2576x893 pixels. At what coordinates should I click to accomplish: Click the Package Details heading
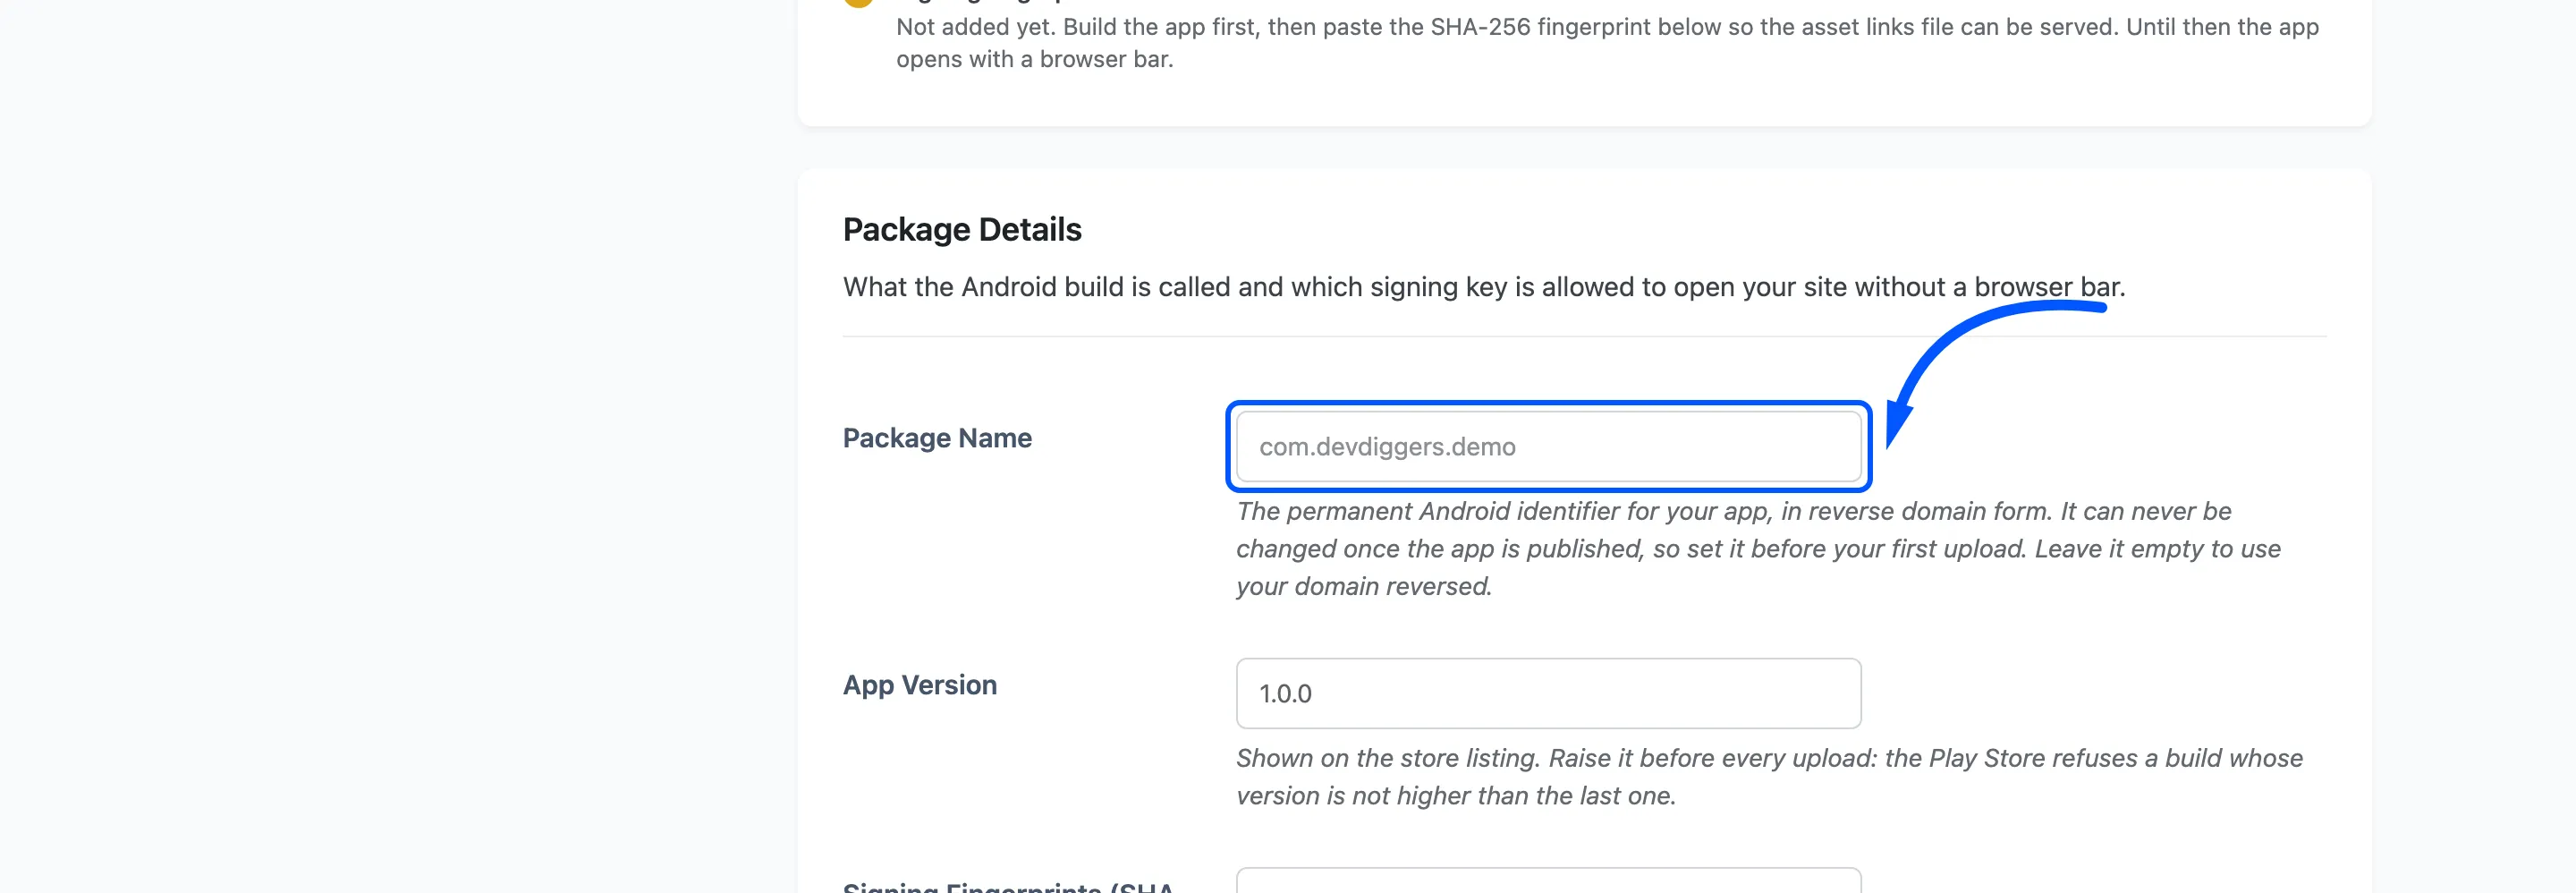[x=962, y=230]
